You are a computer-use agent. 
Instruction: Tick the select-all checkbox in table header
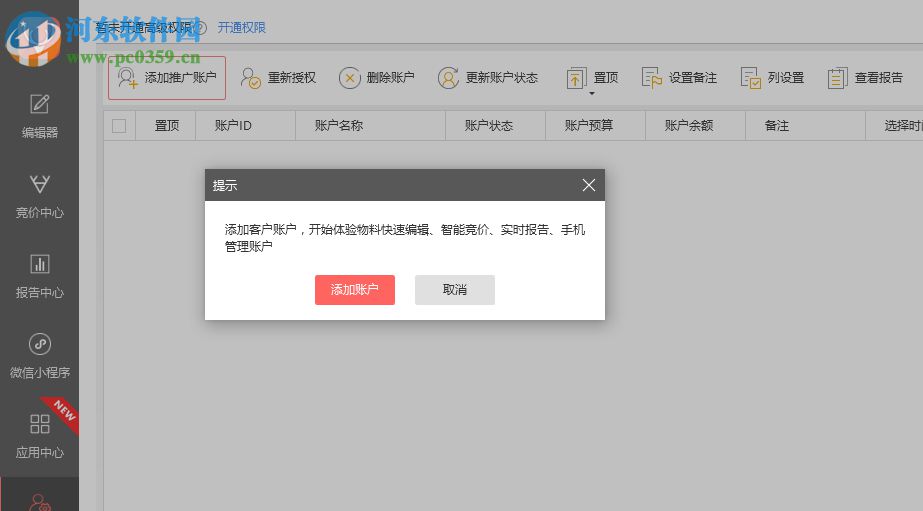click(119, 126)
